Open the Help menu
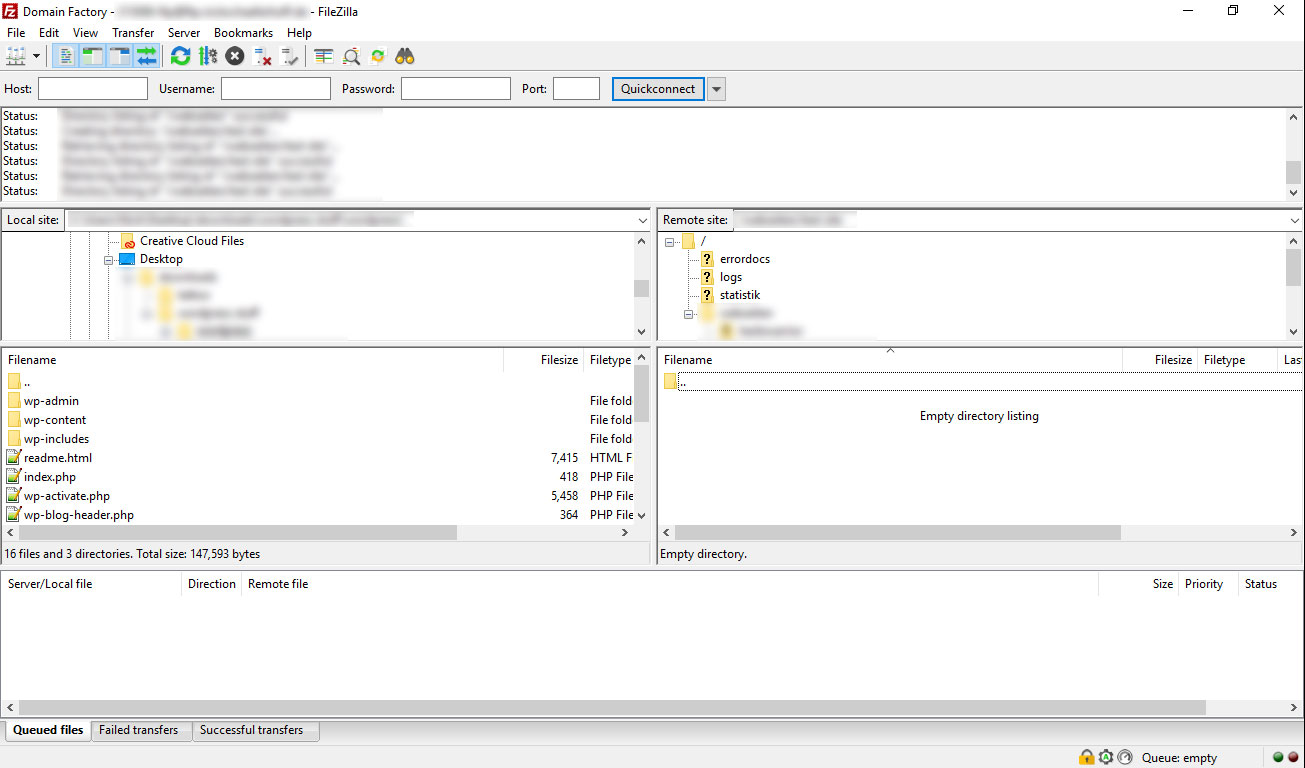1305x768 pixels. (x=299, y=33)
